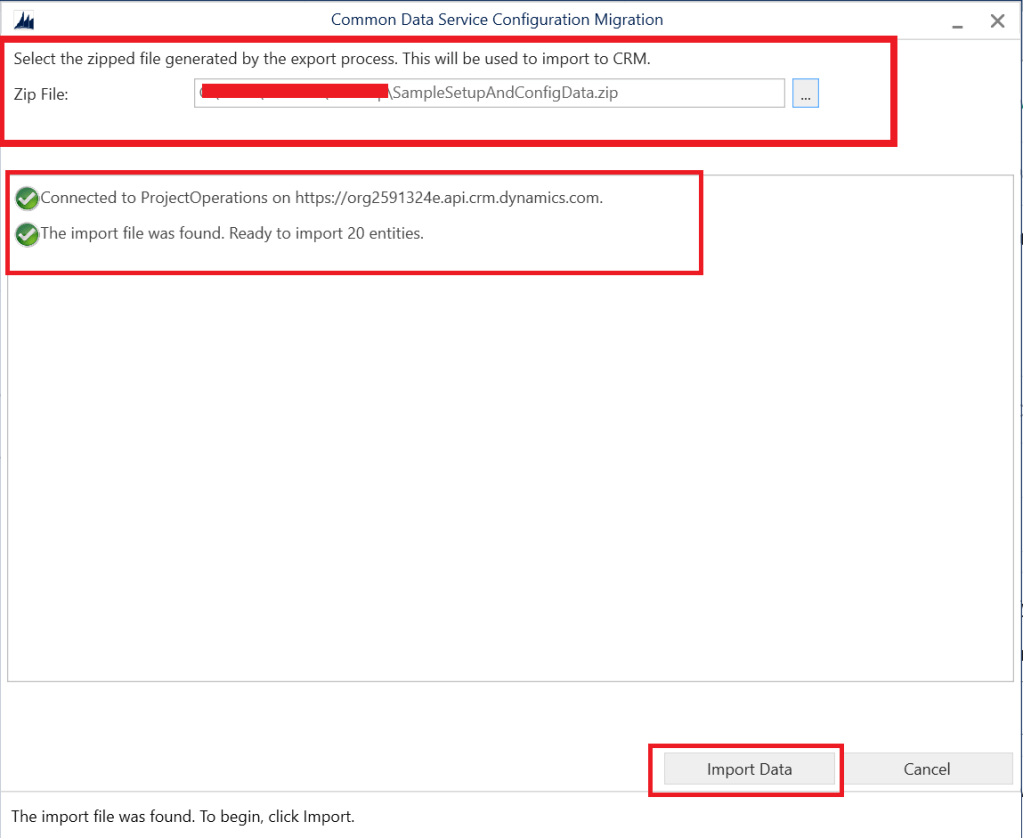Open file browser using the ellipsis button
1023x838 pixels.
click(805, 94)
